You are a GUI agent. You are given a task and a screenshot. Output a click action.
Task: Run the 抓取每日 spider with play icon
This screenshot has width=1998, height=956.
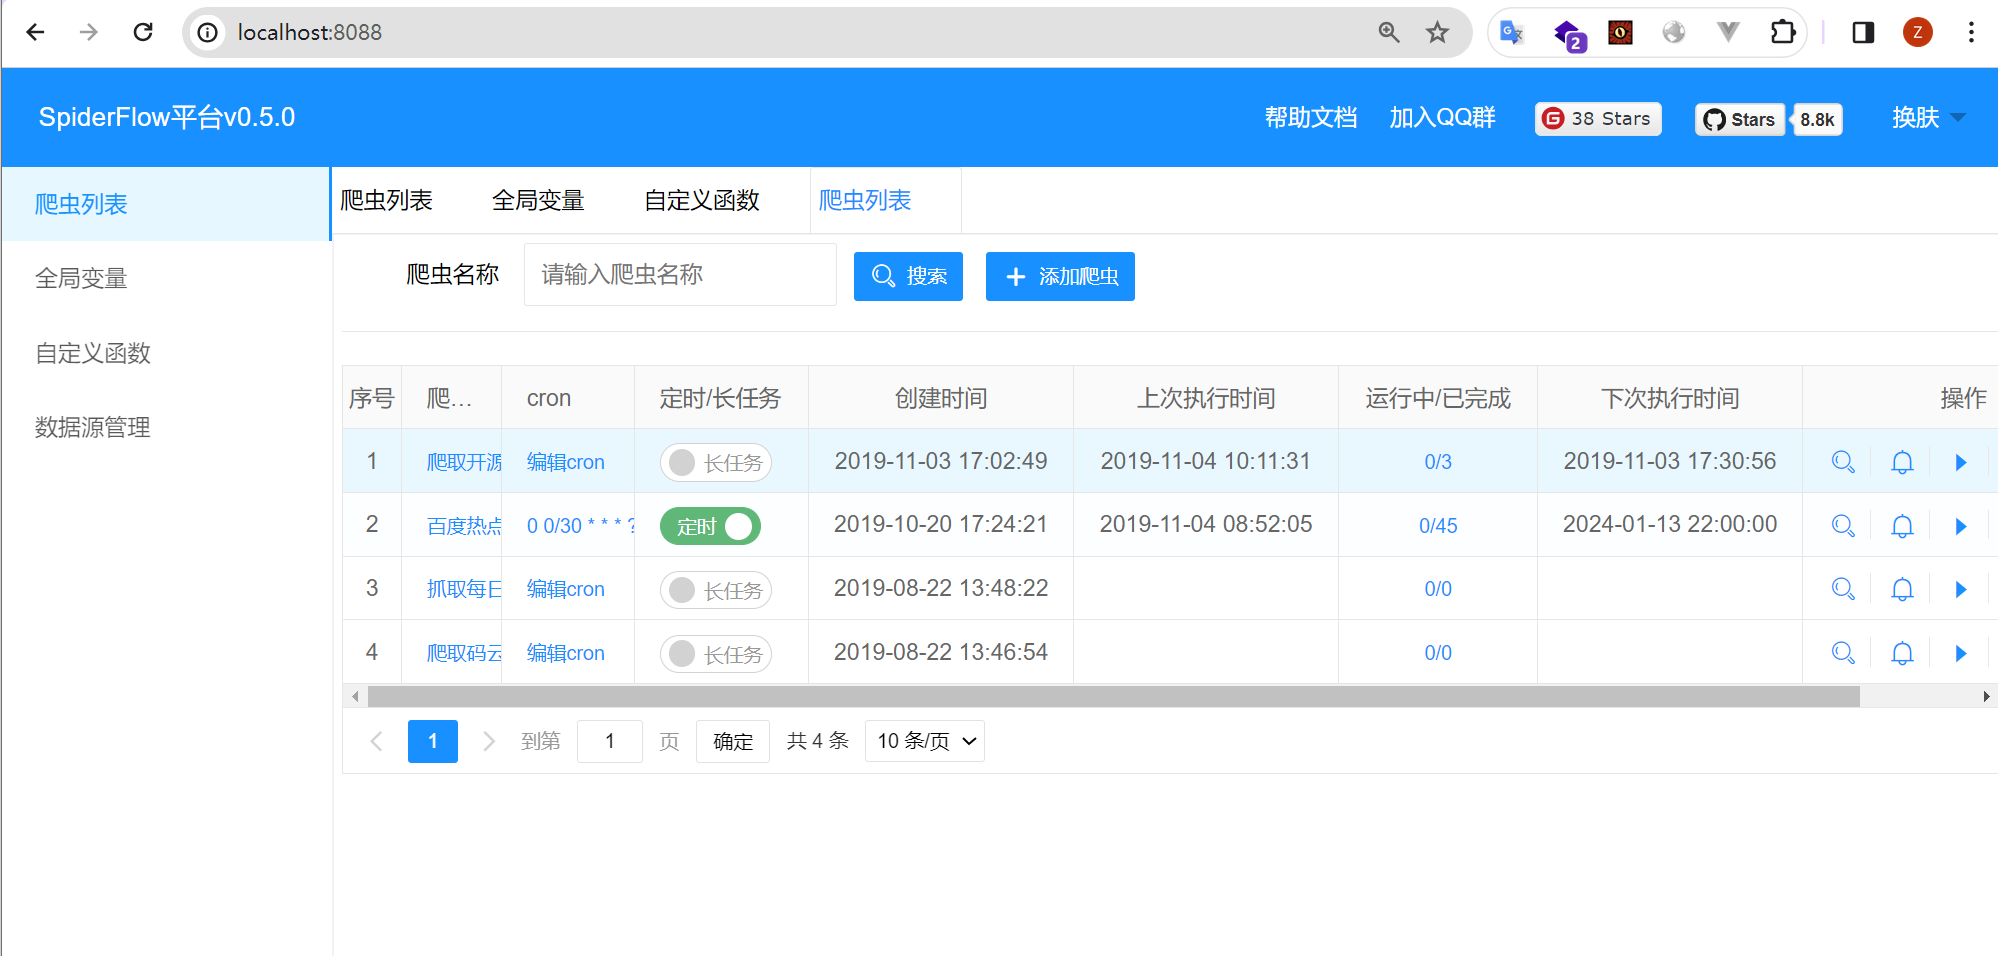pos(1961,589)
